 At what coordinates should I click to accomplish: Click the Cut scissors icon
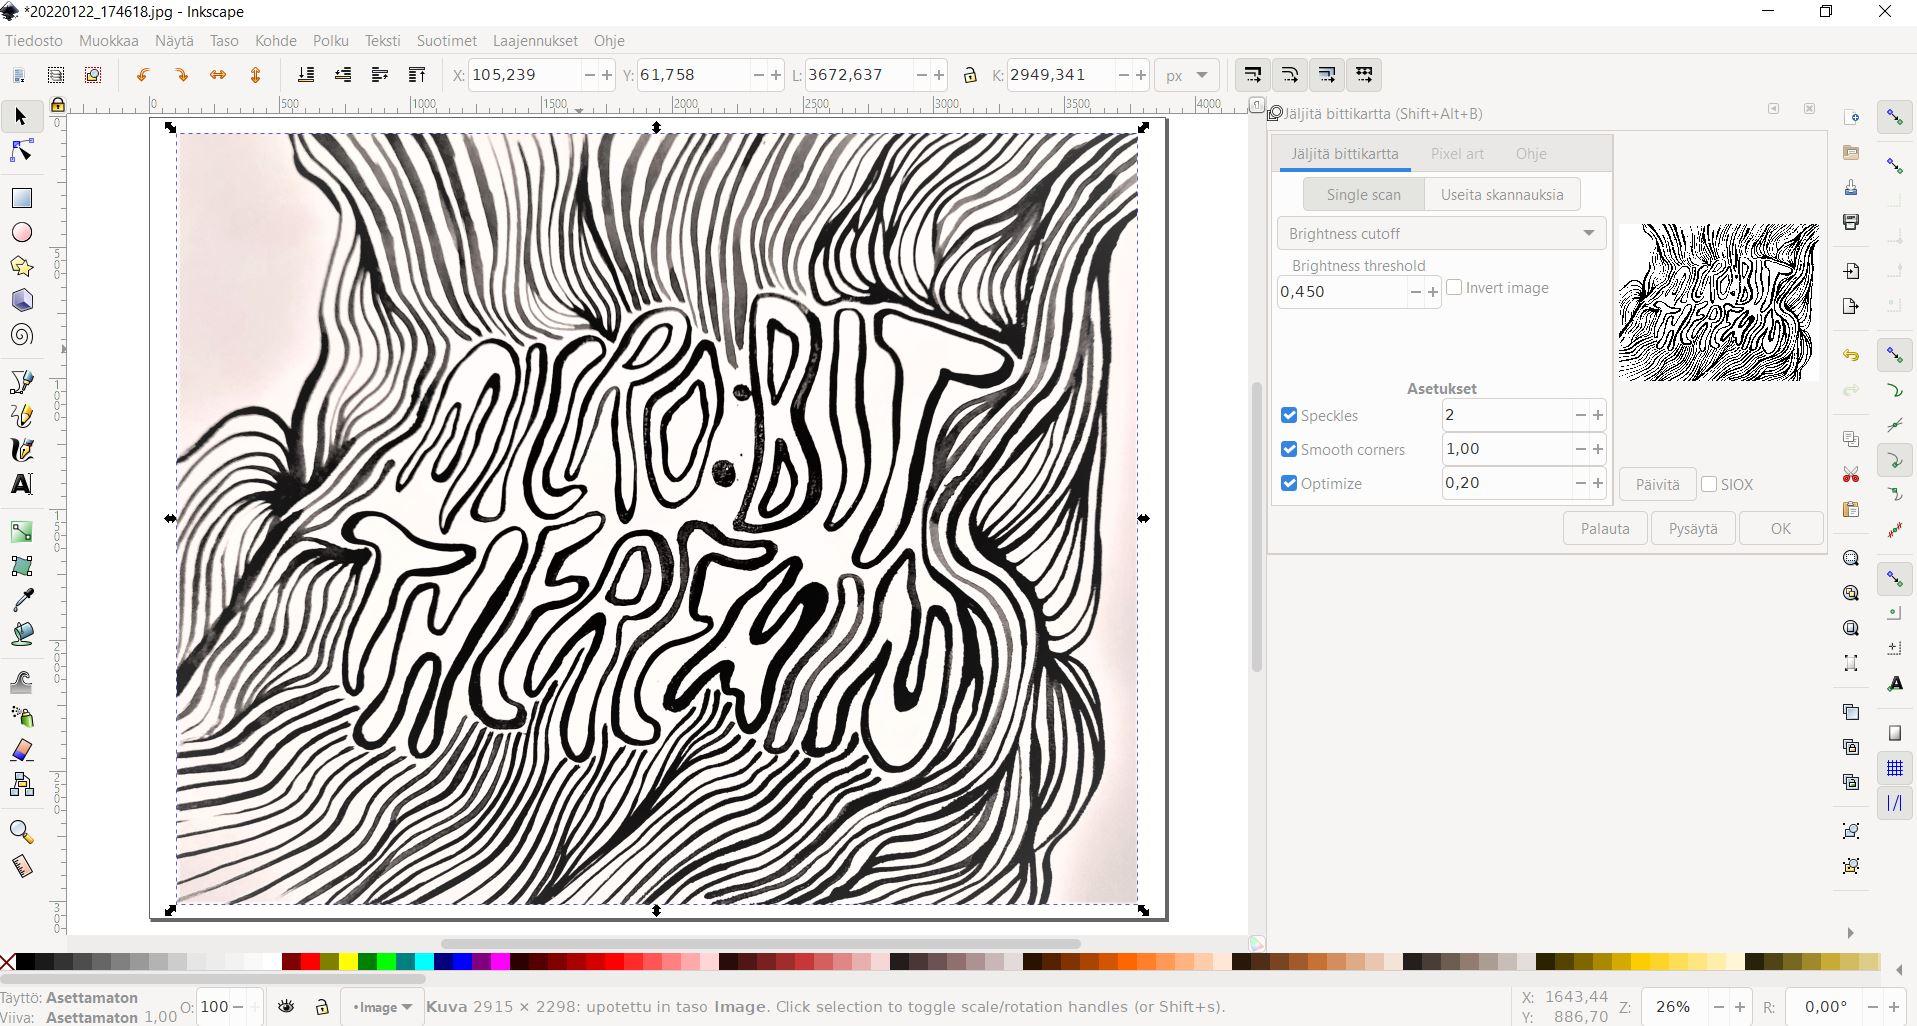coord(1851,474)
